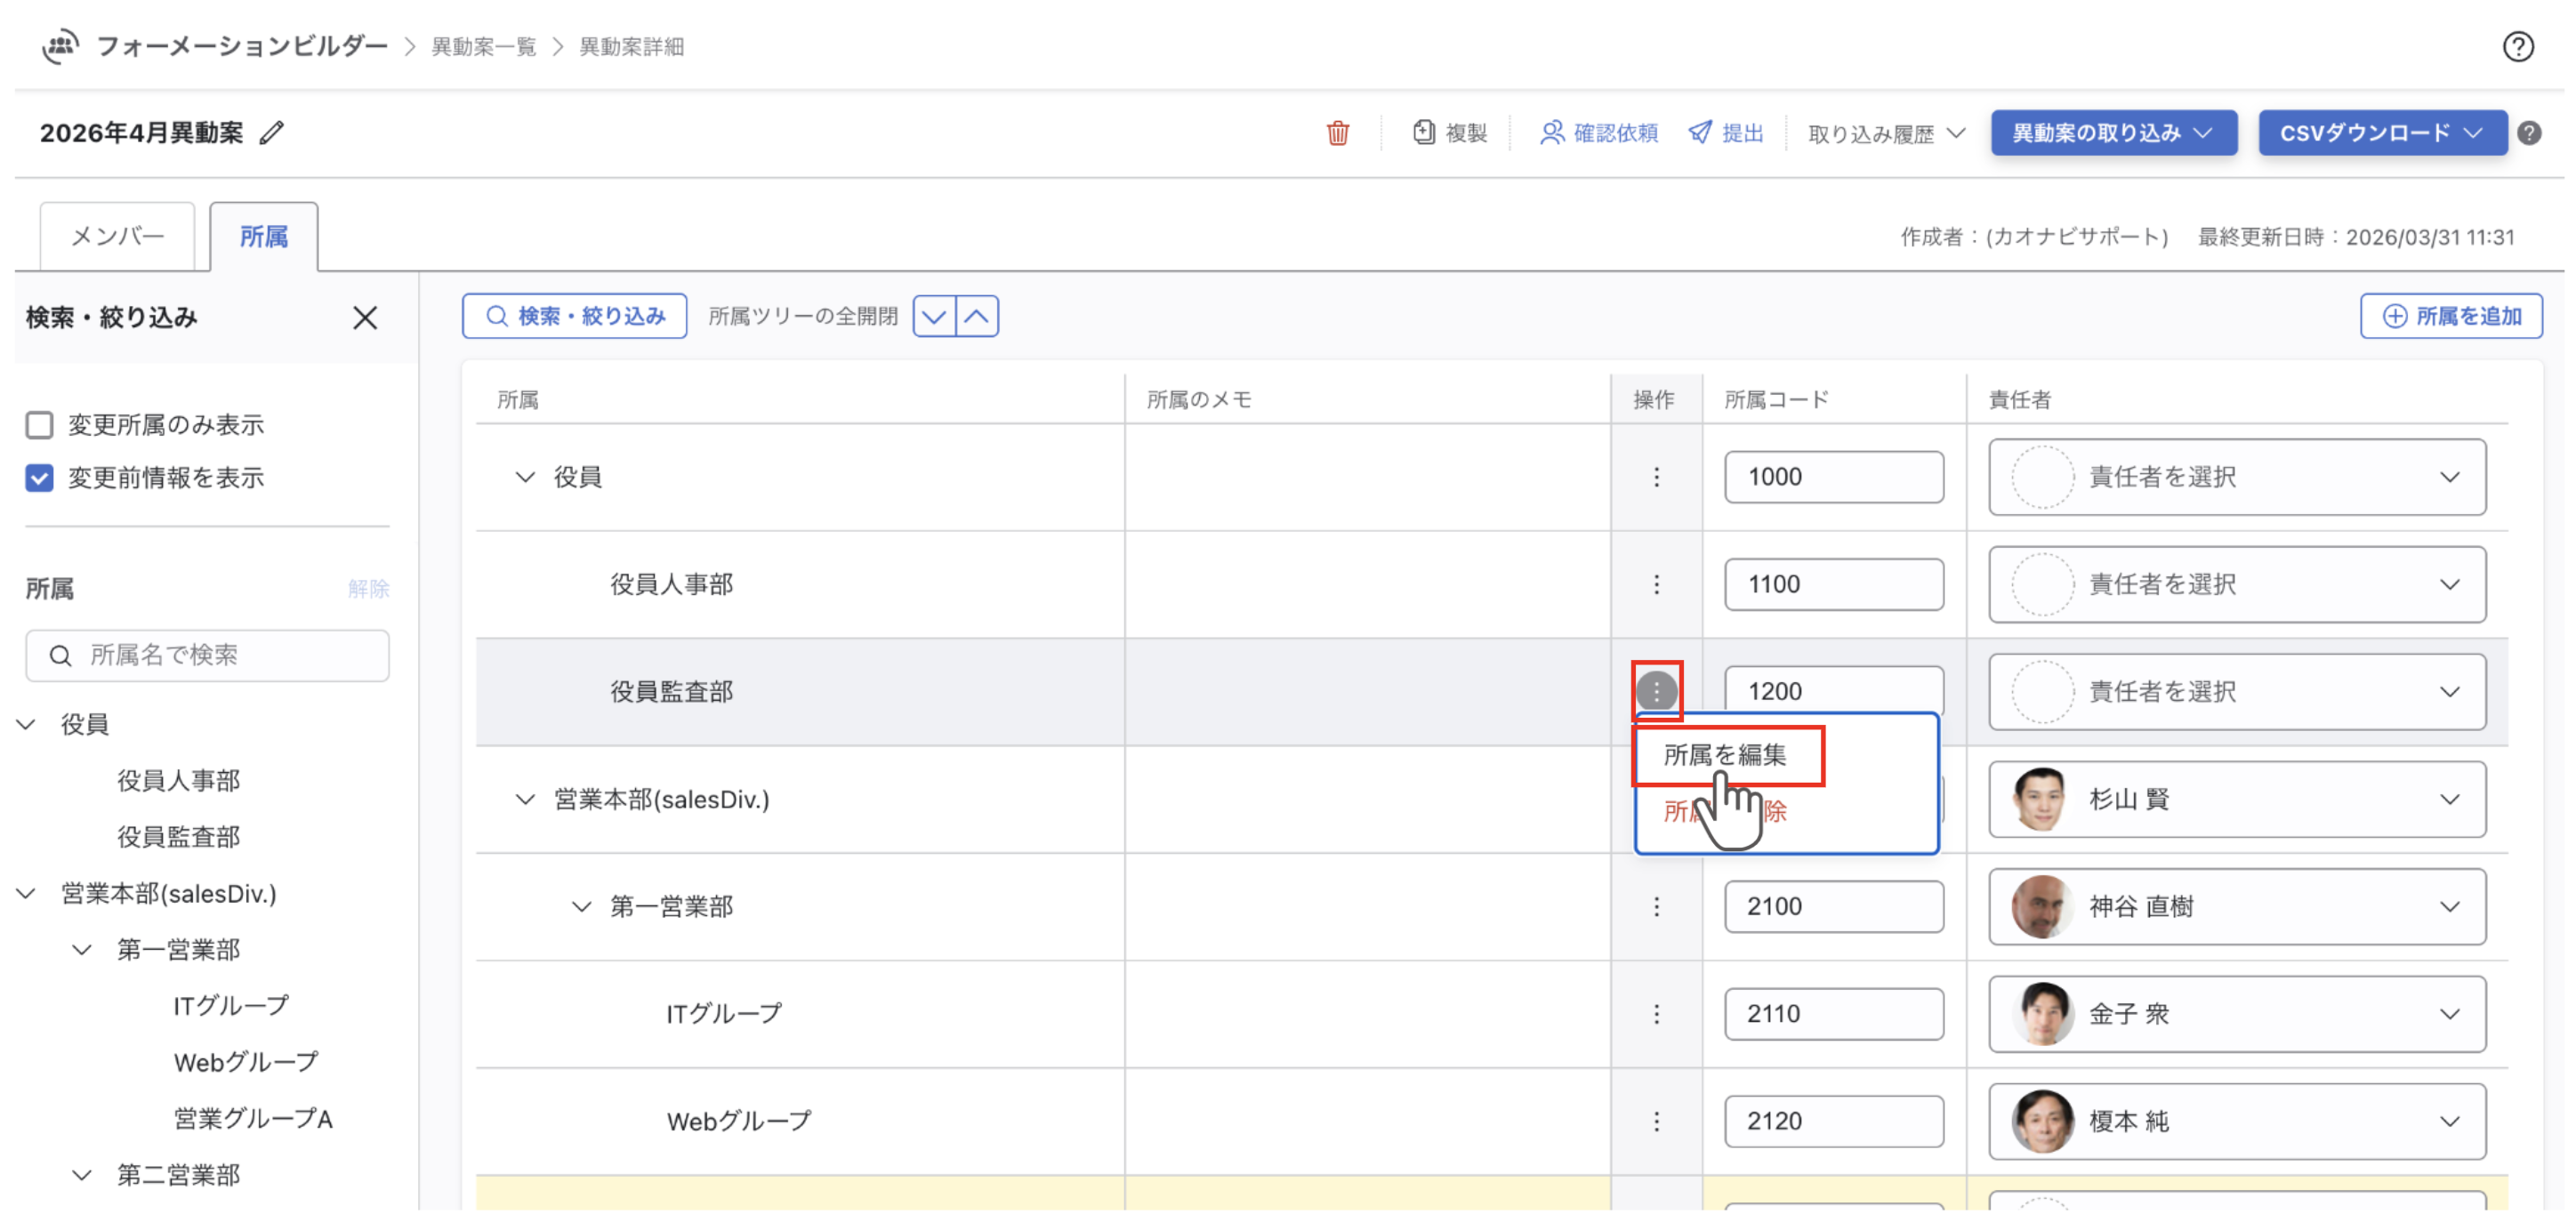The height and width of the screenshot is (1222, 2576).
Task: Click the 提出 paper plane icon
Action: pyautogui.click(x=1699, y=133)
